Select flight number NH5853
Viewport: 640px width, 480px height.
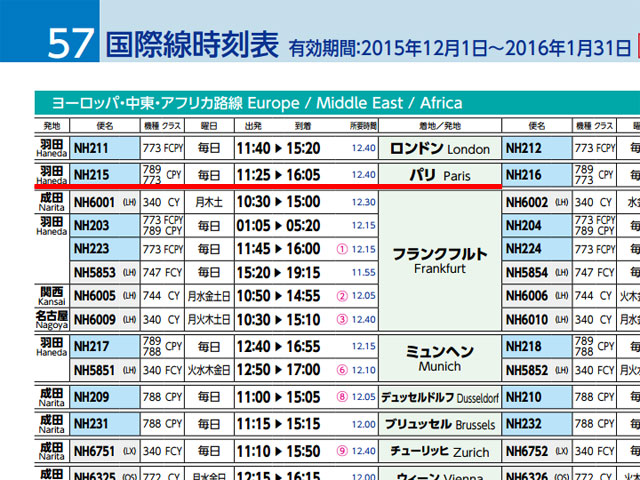95,272
